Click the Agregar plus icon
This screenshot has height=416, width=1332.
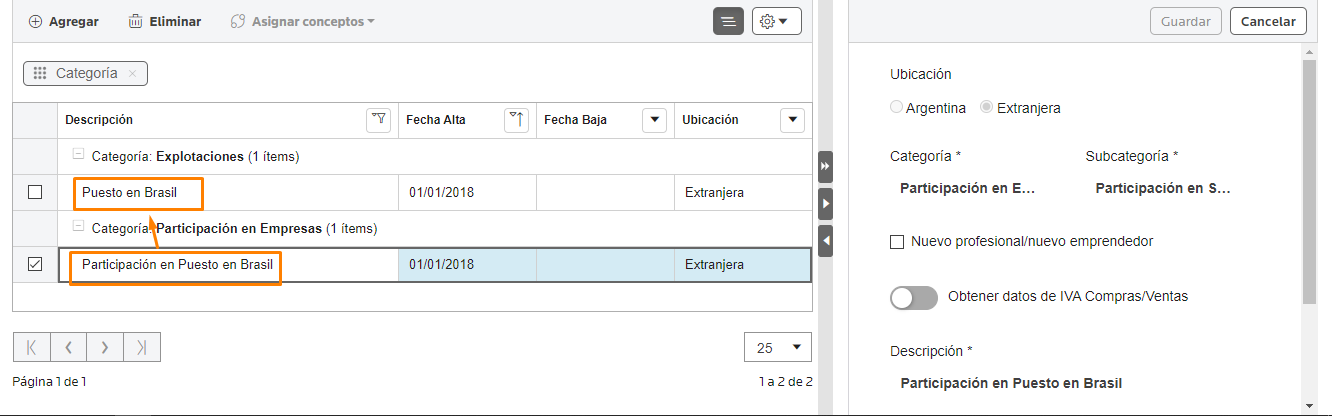click(35, 21)
